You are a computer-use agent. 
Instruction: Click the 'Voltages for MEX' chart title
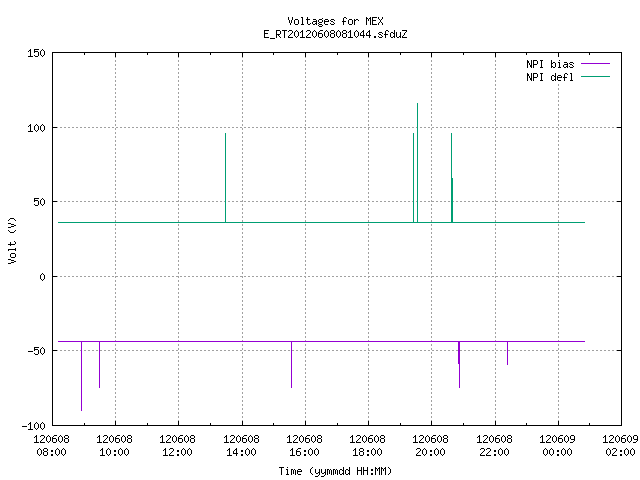click(335, 21)
